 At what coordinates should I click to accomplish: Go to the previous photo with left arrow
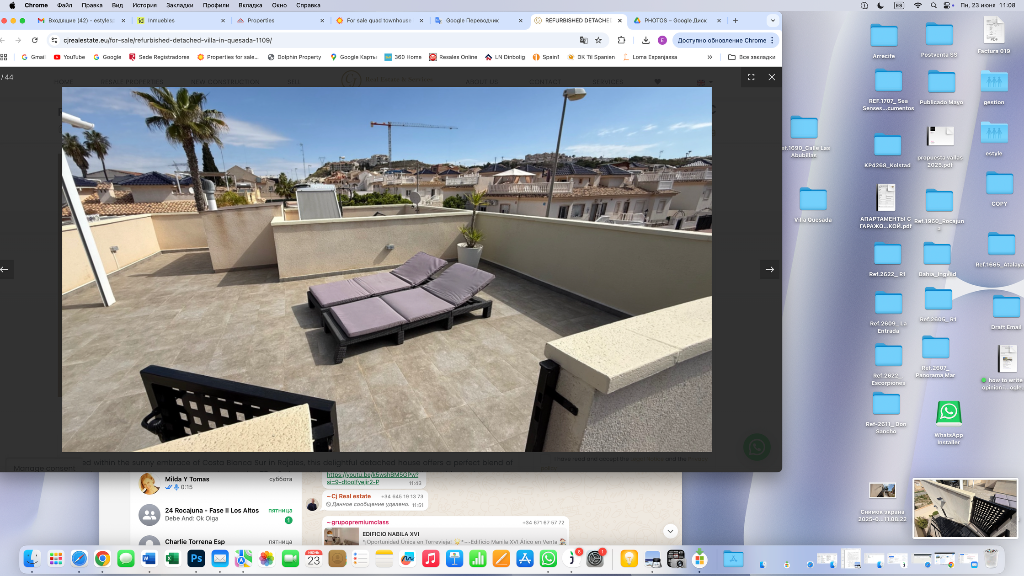coord(5,269)
